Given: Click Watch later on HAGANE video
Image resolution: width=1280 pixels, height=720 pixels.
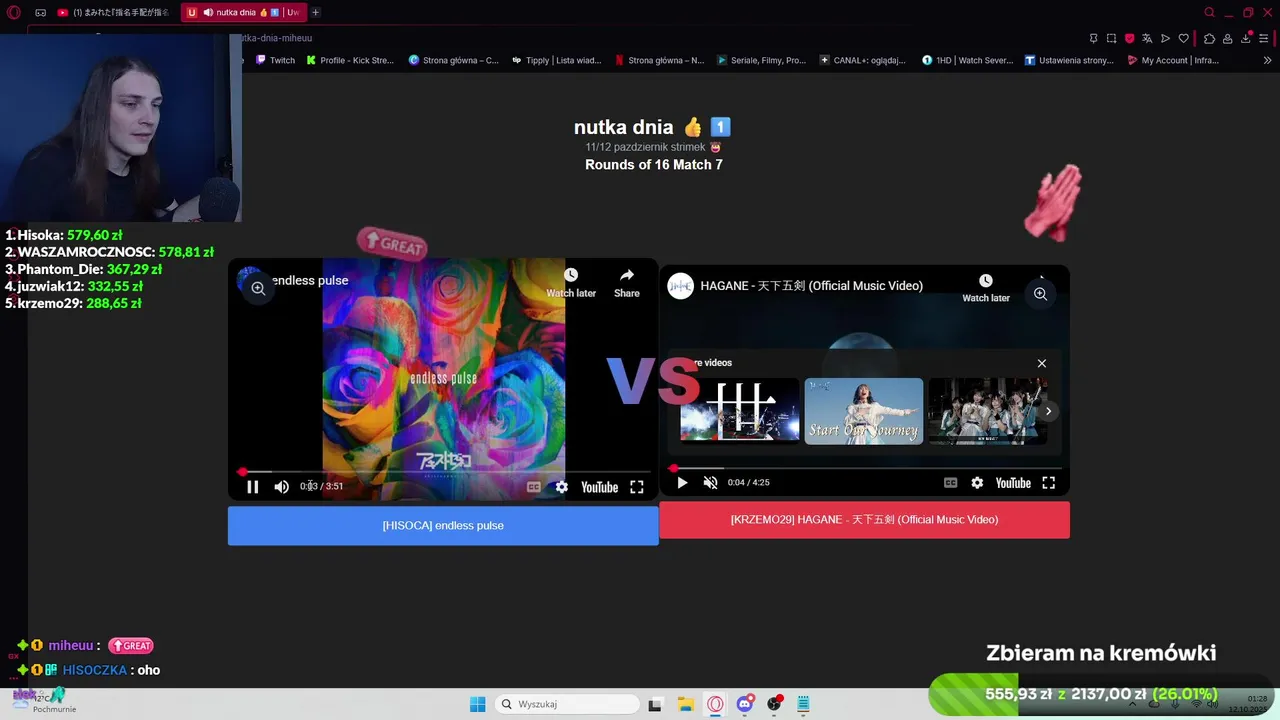Looking at the screenshot, I should 986,288.
